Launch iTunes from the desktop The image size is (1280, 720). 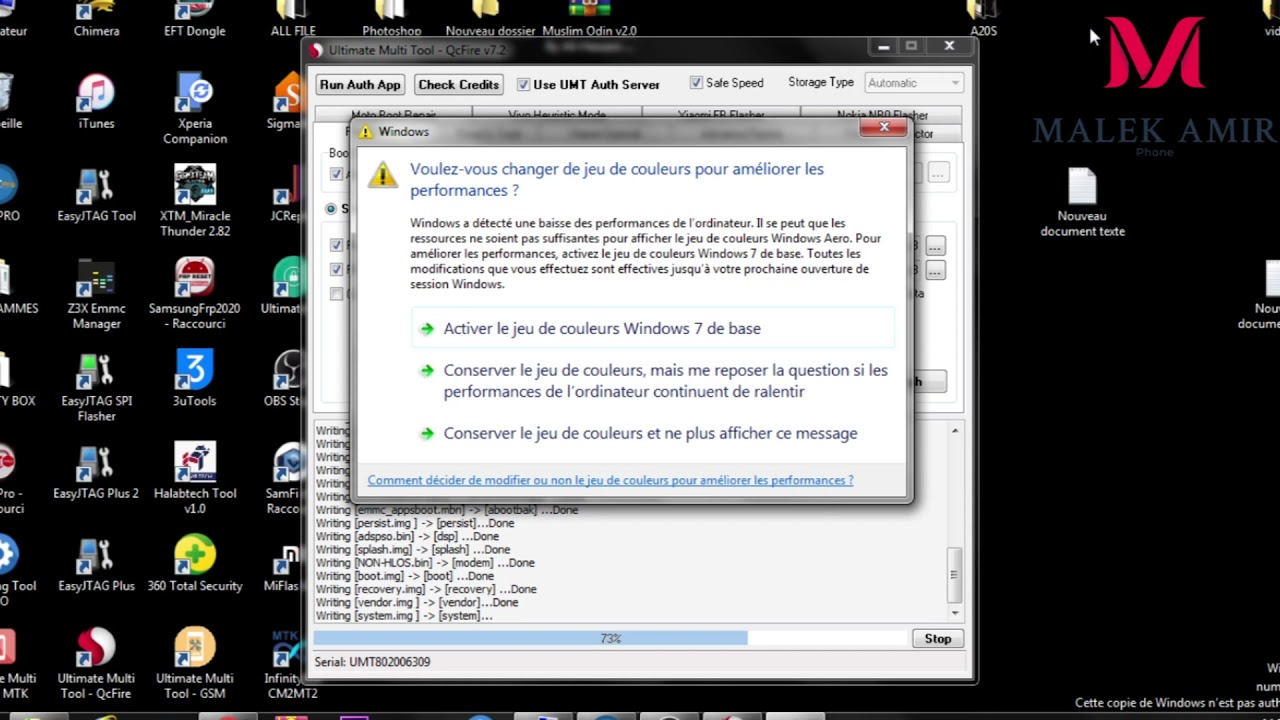tap(96, 102)
